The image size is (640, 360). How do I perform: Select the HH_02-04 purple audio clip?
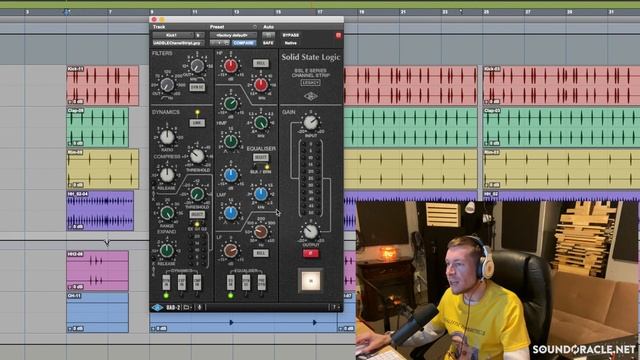pyautogui.click(x=100, y=211)
